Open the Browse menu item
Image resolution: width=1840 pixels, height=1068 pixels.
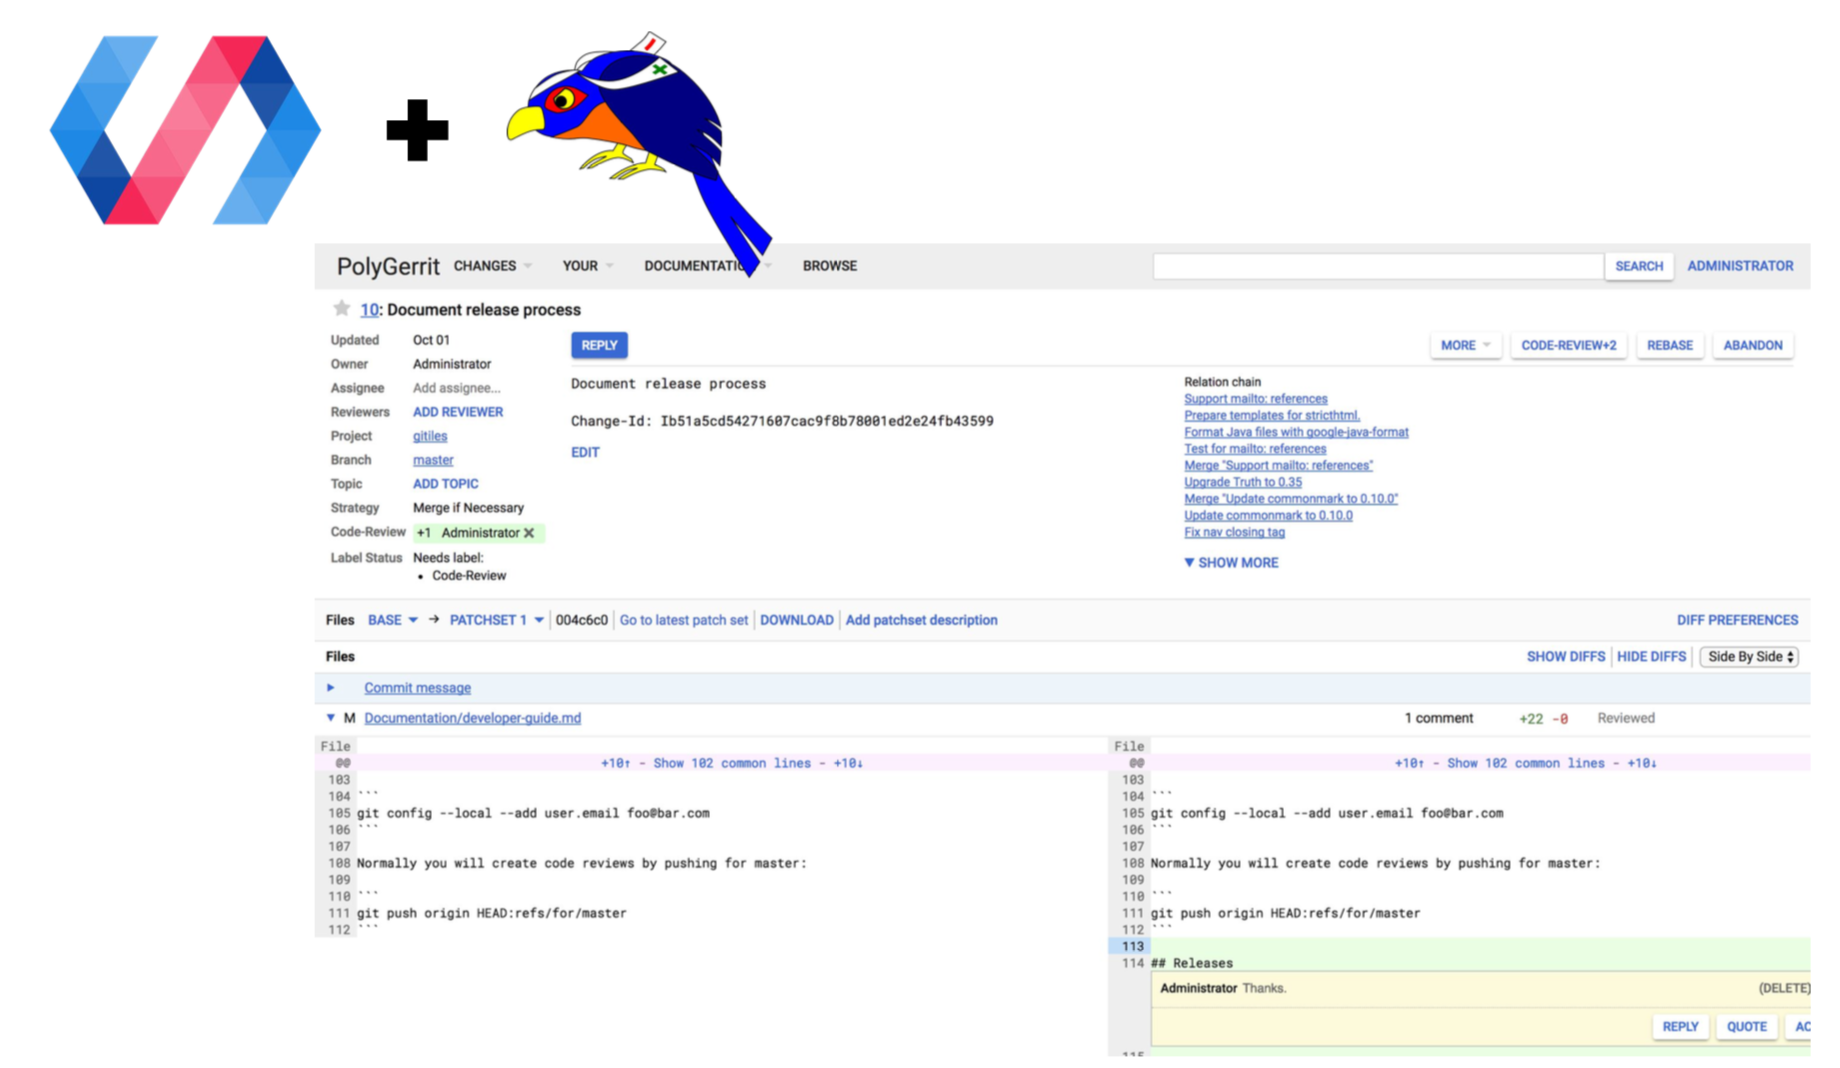(829, 266)
